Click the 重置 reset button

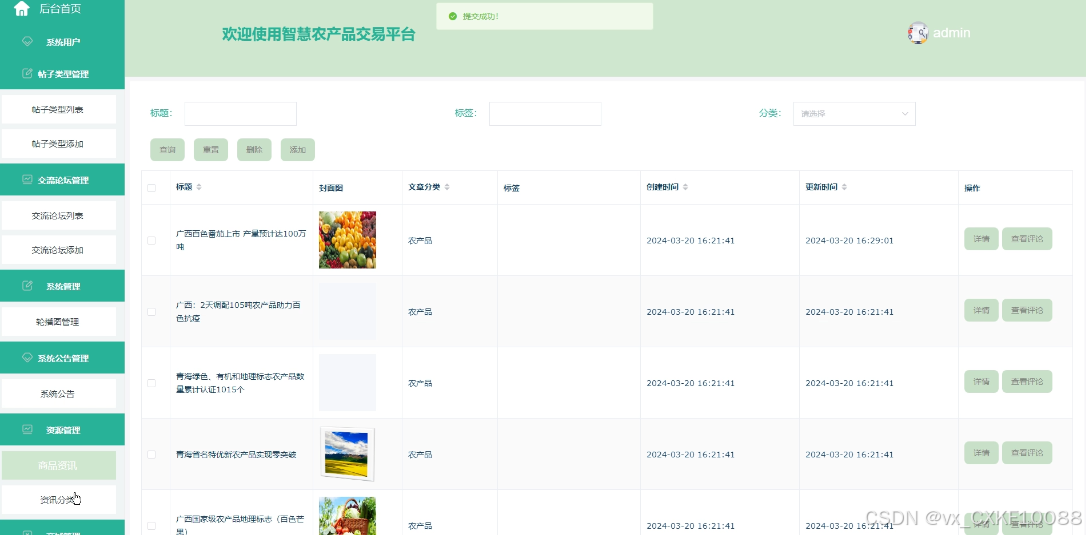click(211, 150)
